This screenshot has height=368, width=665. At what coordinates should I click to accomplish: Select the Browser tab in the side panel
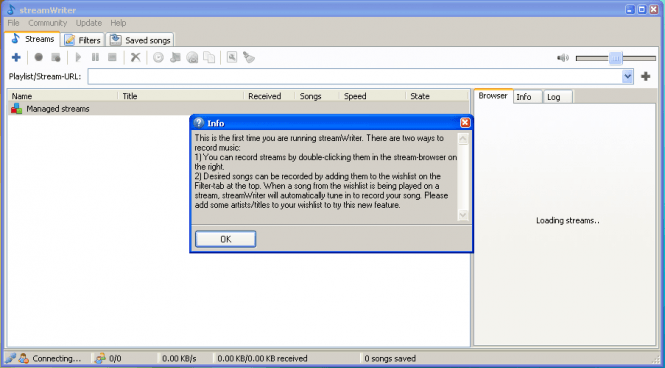[493, 96]
